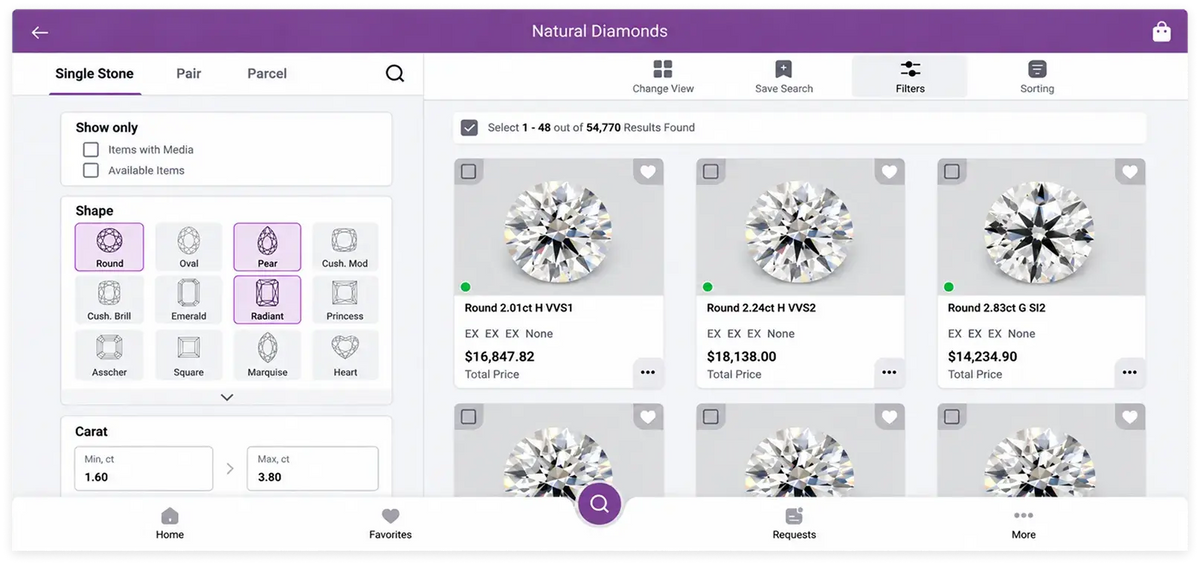Tick checkbox on Round 2.83ct G SI2 card
The height and width of the screenshot is (566, 1200).
pyautogui.click(x=951, y=172)
